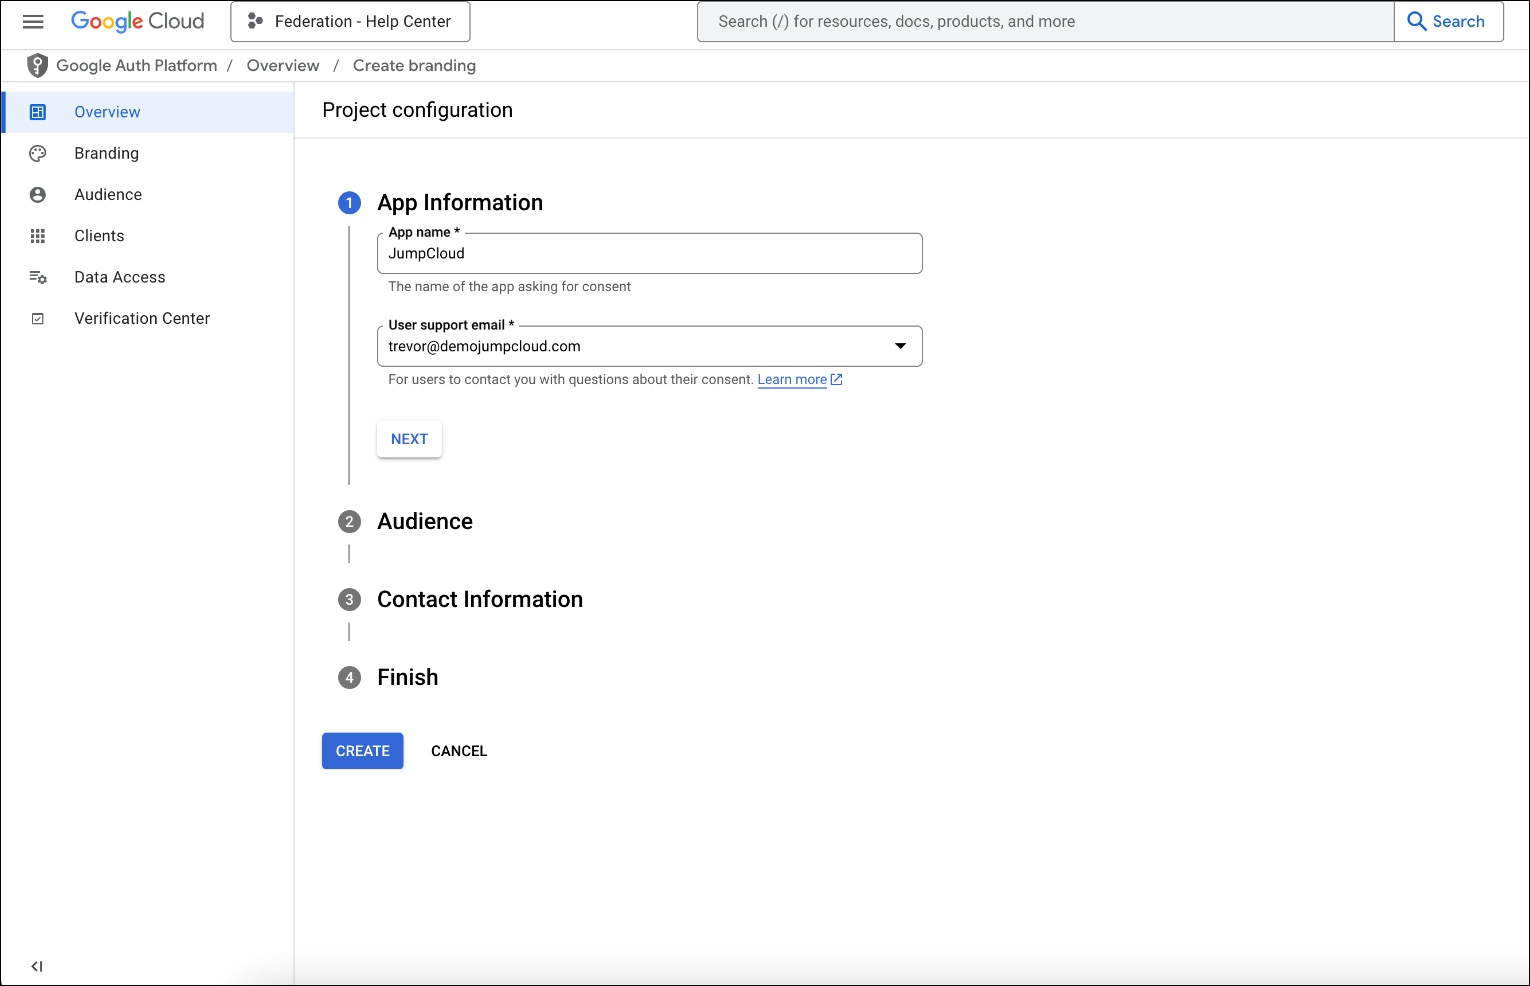This screenshot has width=1530, height=986.
Task: Click inside the App name field
Action: [x=648, y=253]
